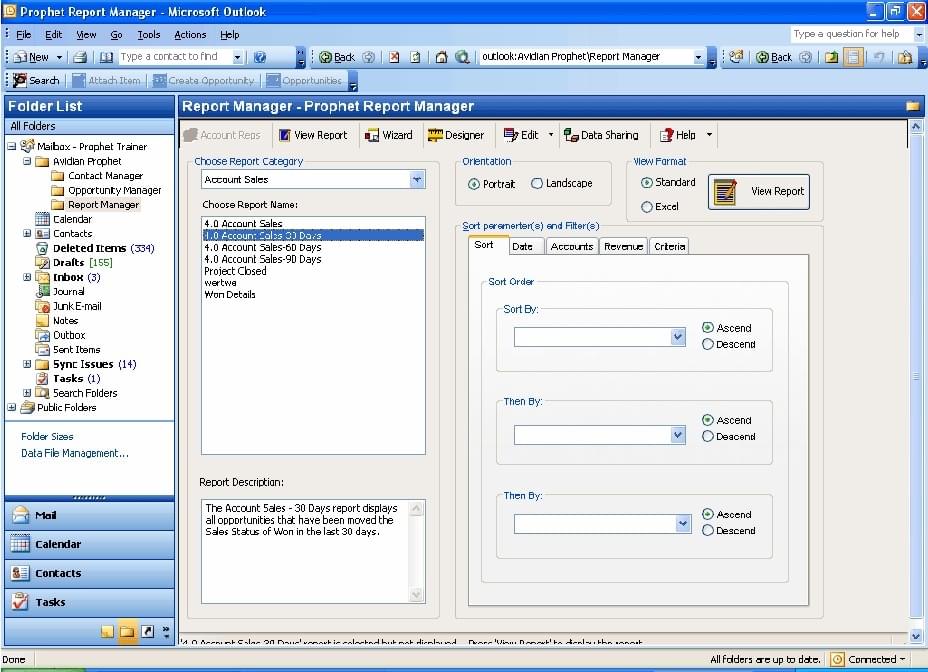Open Data File Management link
This screenshot has height=672, width=928.
[x=75, y=453]
